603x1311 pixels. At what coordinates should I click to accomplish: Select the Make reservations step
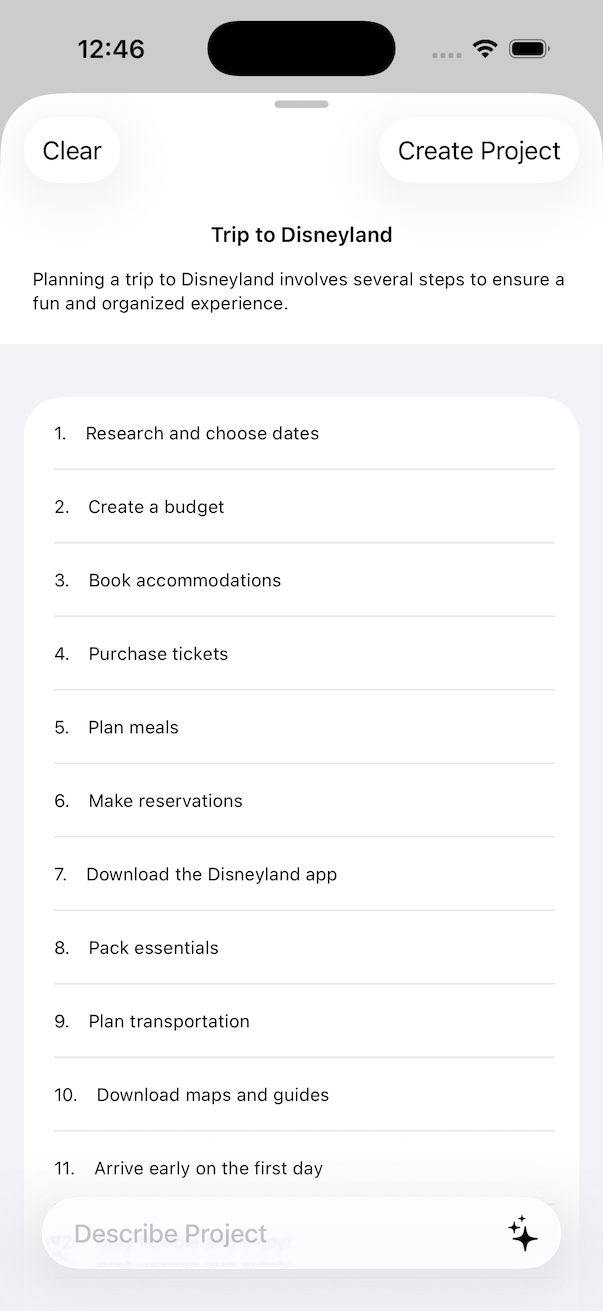pos(165,801)
